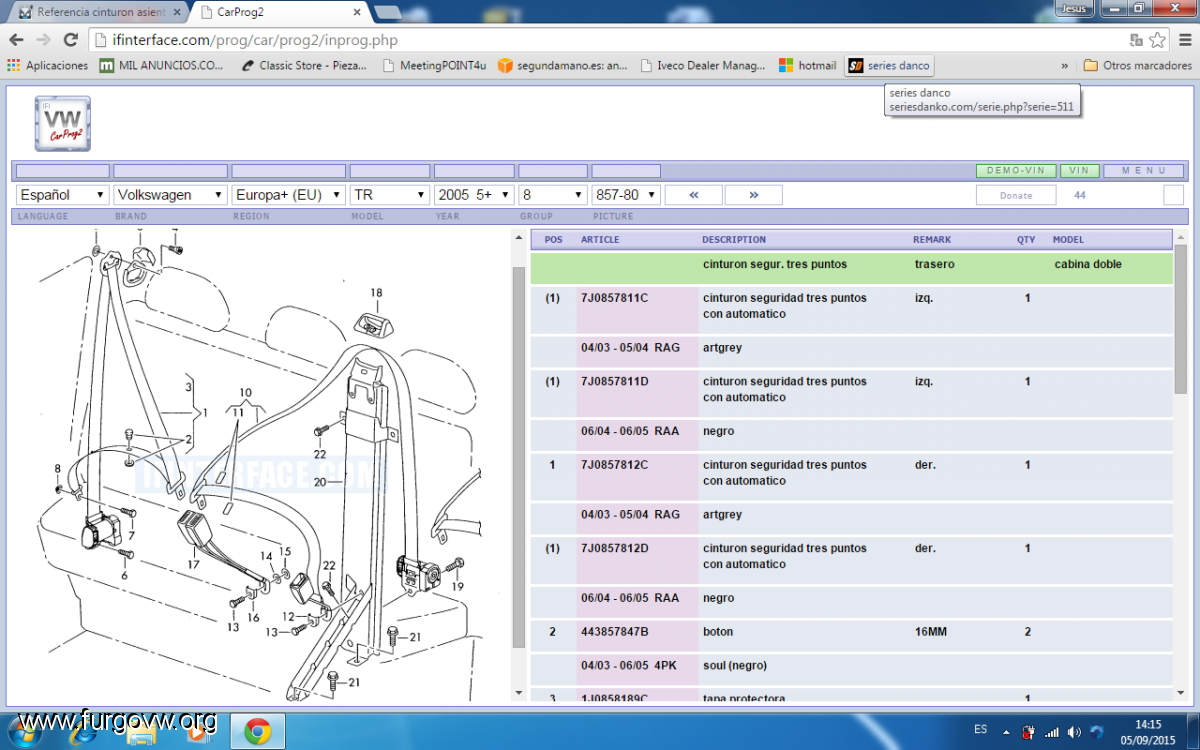Image resolution: width=1200 pixels, height=750 pixels.
Task: Bookmark this page with the star icon
Action: pyautogui.click(x=1157, y=40)
